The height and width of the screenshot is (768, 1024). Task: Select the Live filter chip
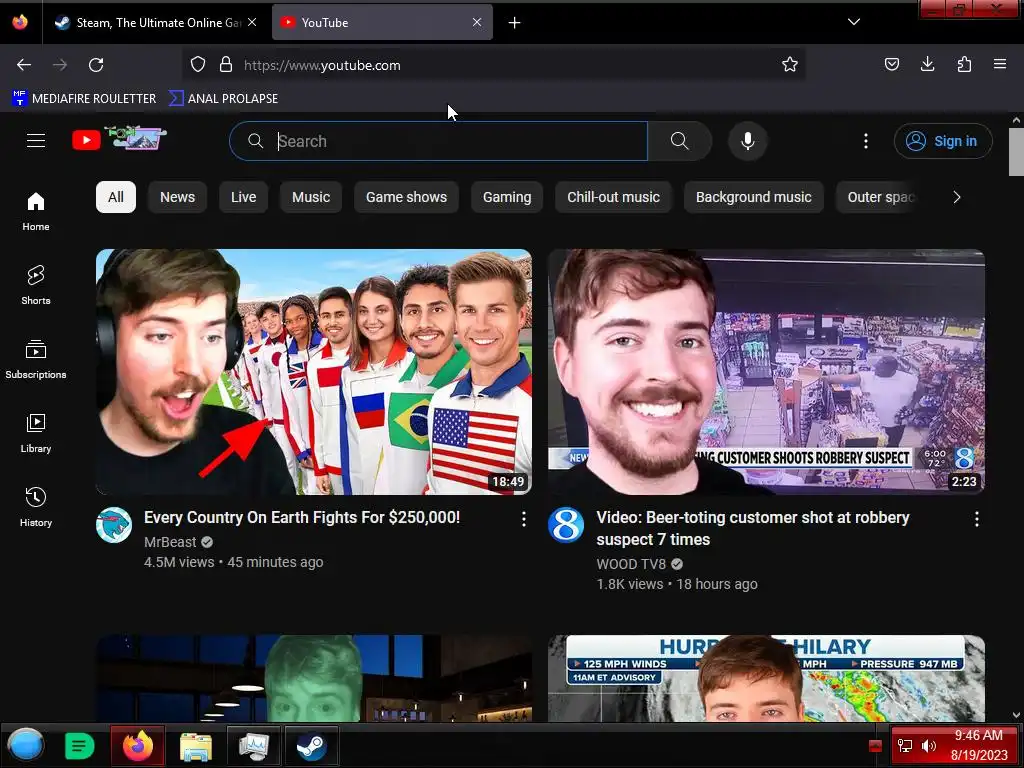point(244,197)
